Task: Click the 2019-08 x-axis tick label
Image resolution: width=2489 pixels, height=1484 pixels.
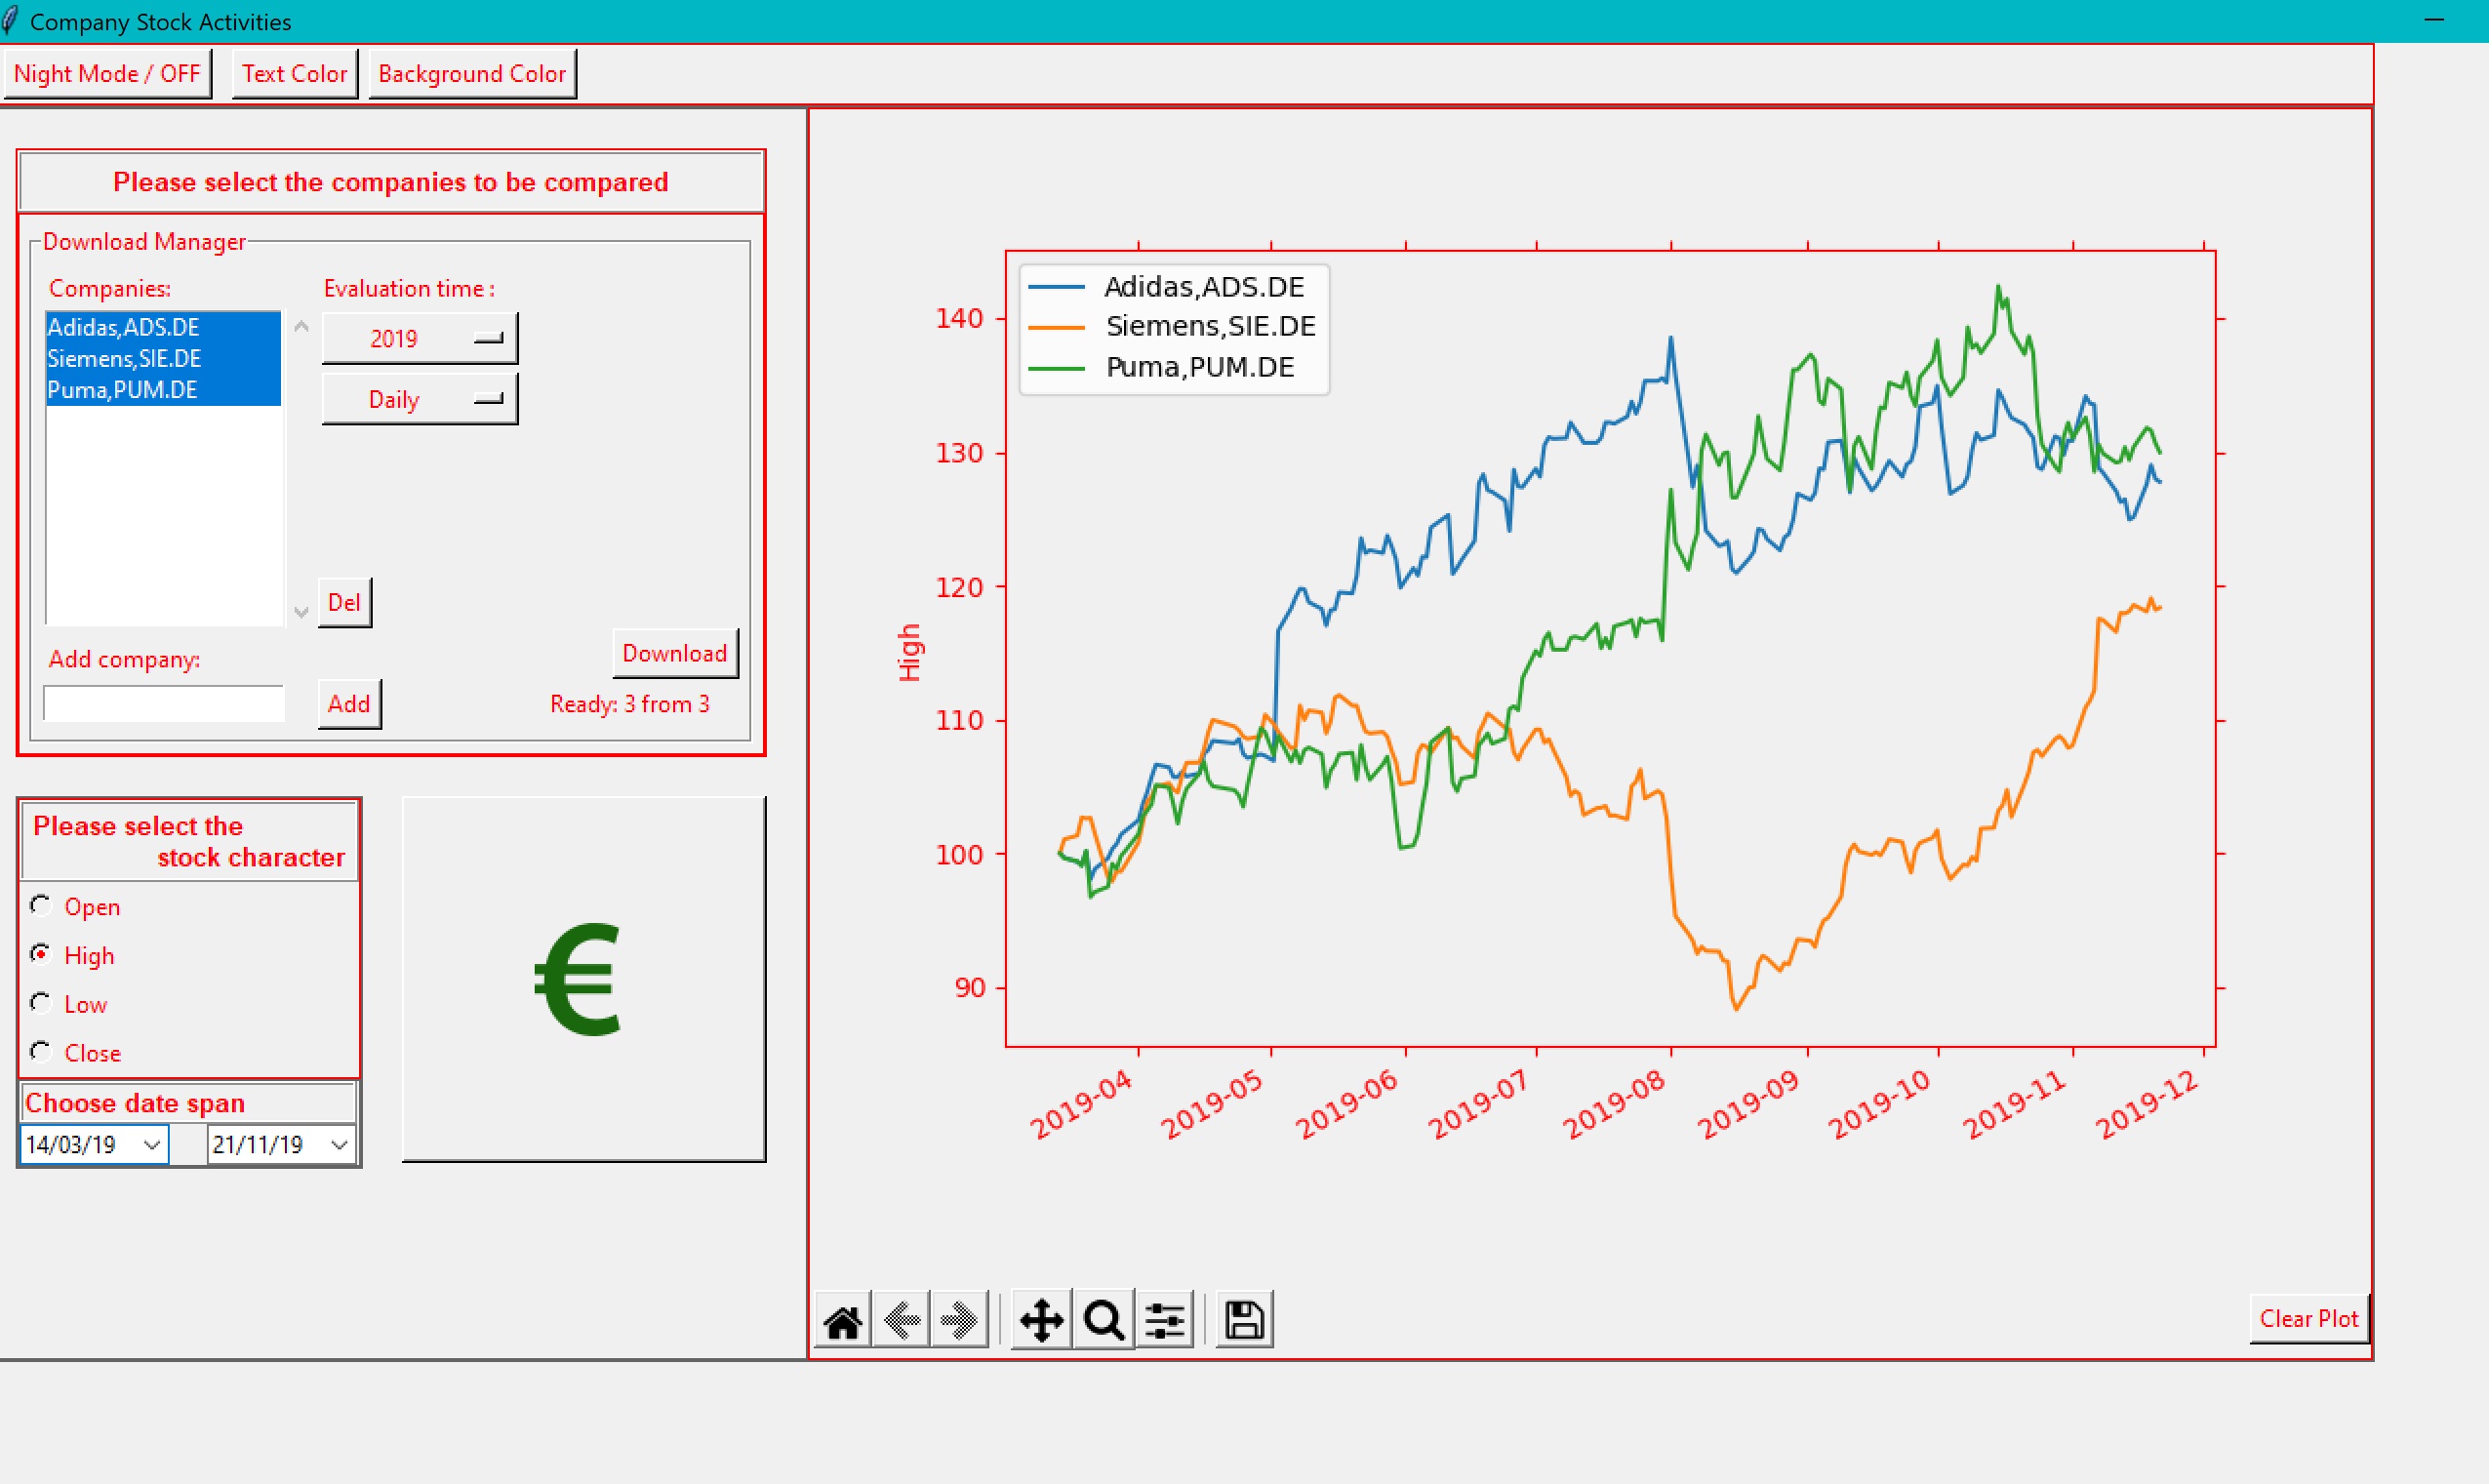Action: (1614, 1104)
